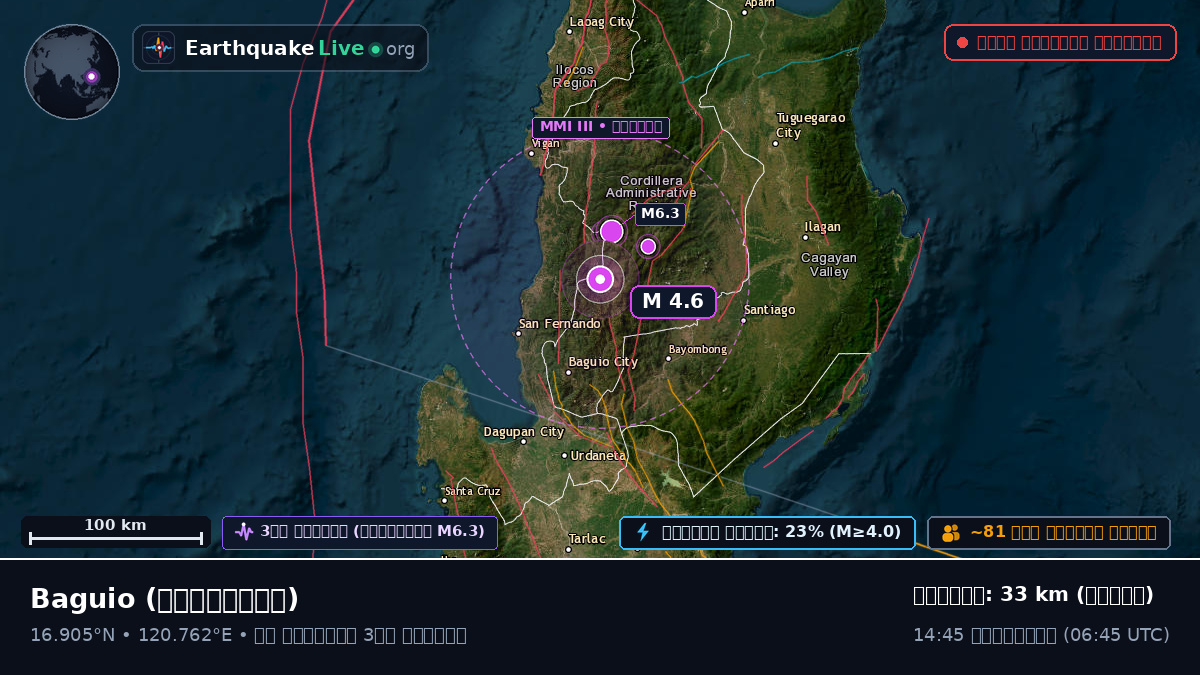The width and height of the screenshot is (1200, 675).
Task: Open the 23% (M≥4.0) probability badge
Action: [x=767, y=532]
